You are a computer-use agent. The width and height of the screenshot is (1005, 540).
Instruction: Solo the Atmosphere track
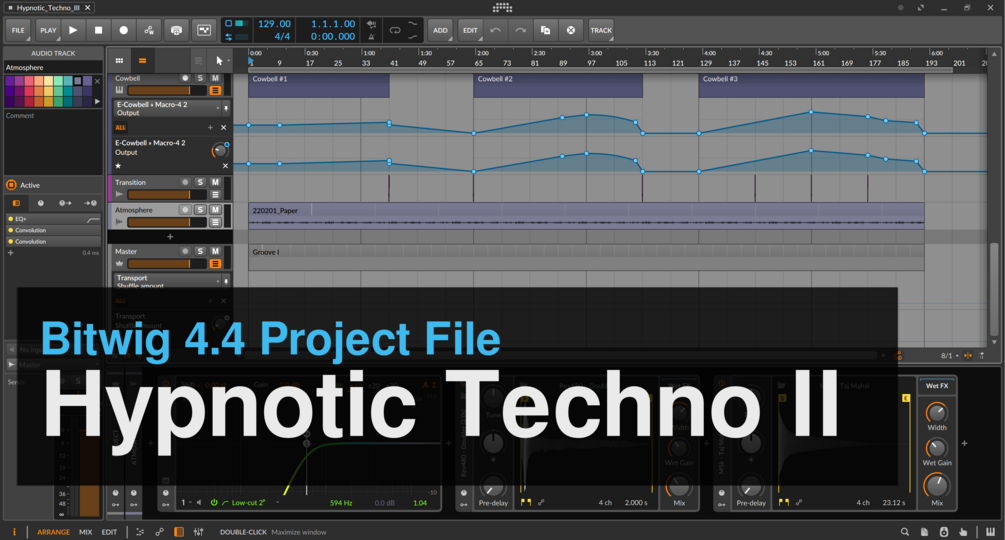(x=200, y=209)
